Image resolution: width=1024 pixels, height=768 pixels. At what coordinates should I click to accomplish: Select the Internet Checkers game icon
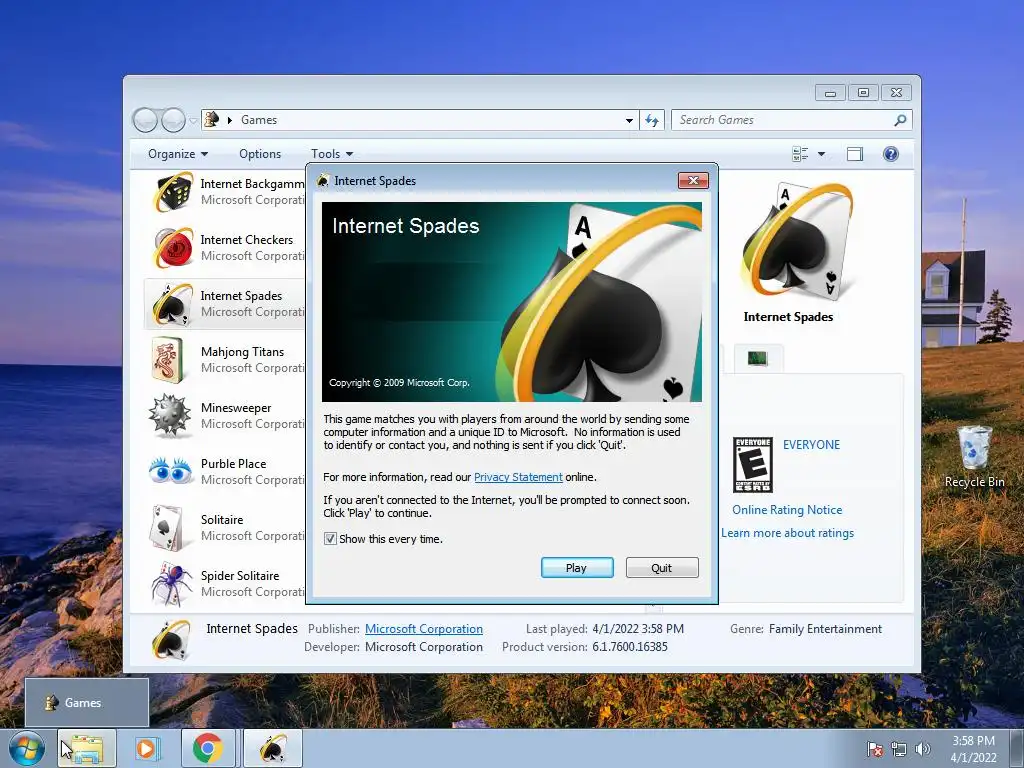point(172,248)
